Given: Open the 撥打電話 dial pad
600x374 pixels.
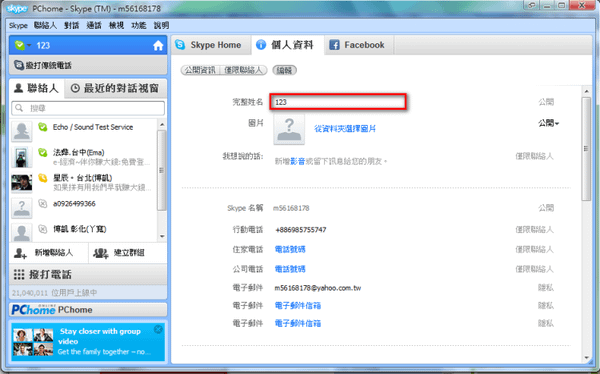Looking at the screenshot, I should click(88, 274).
